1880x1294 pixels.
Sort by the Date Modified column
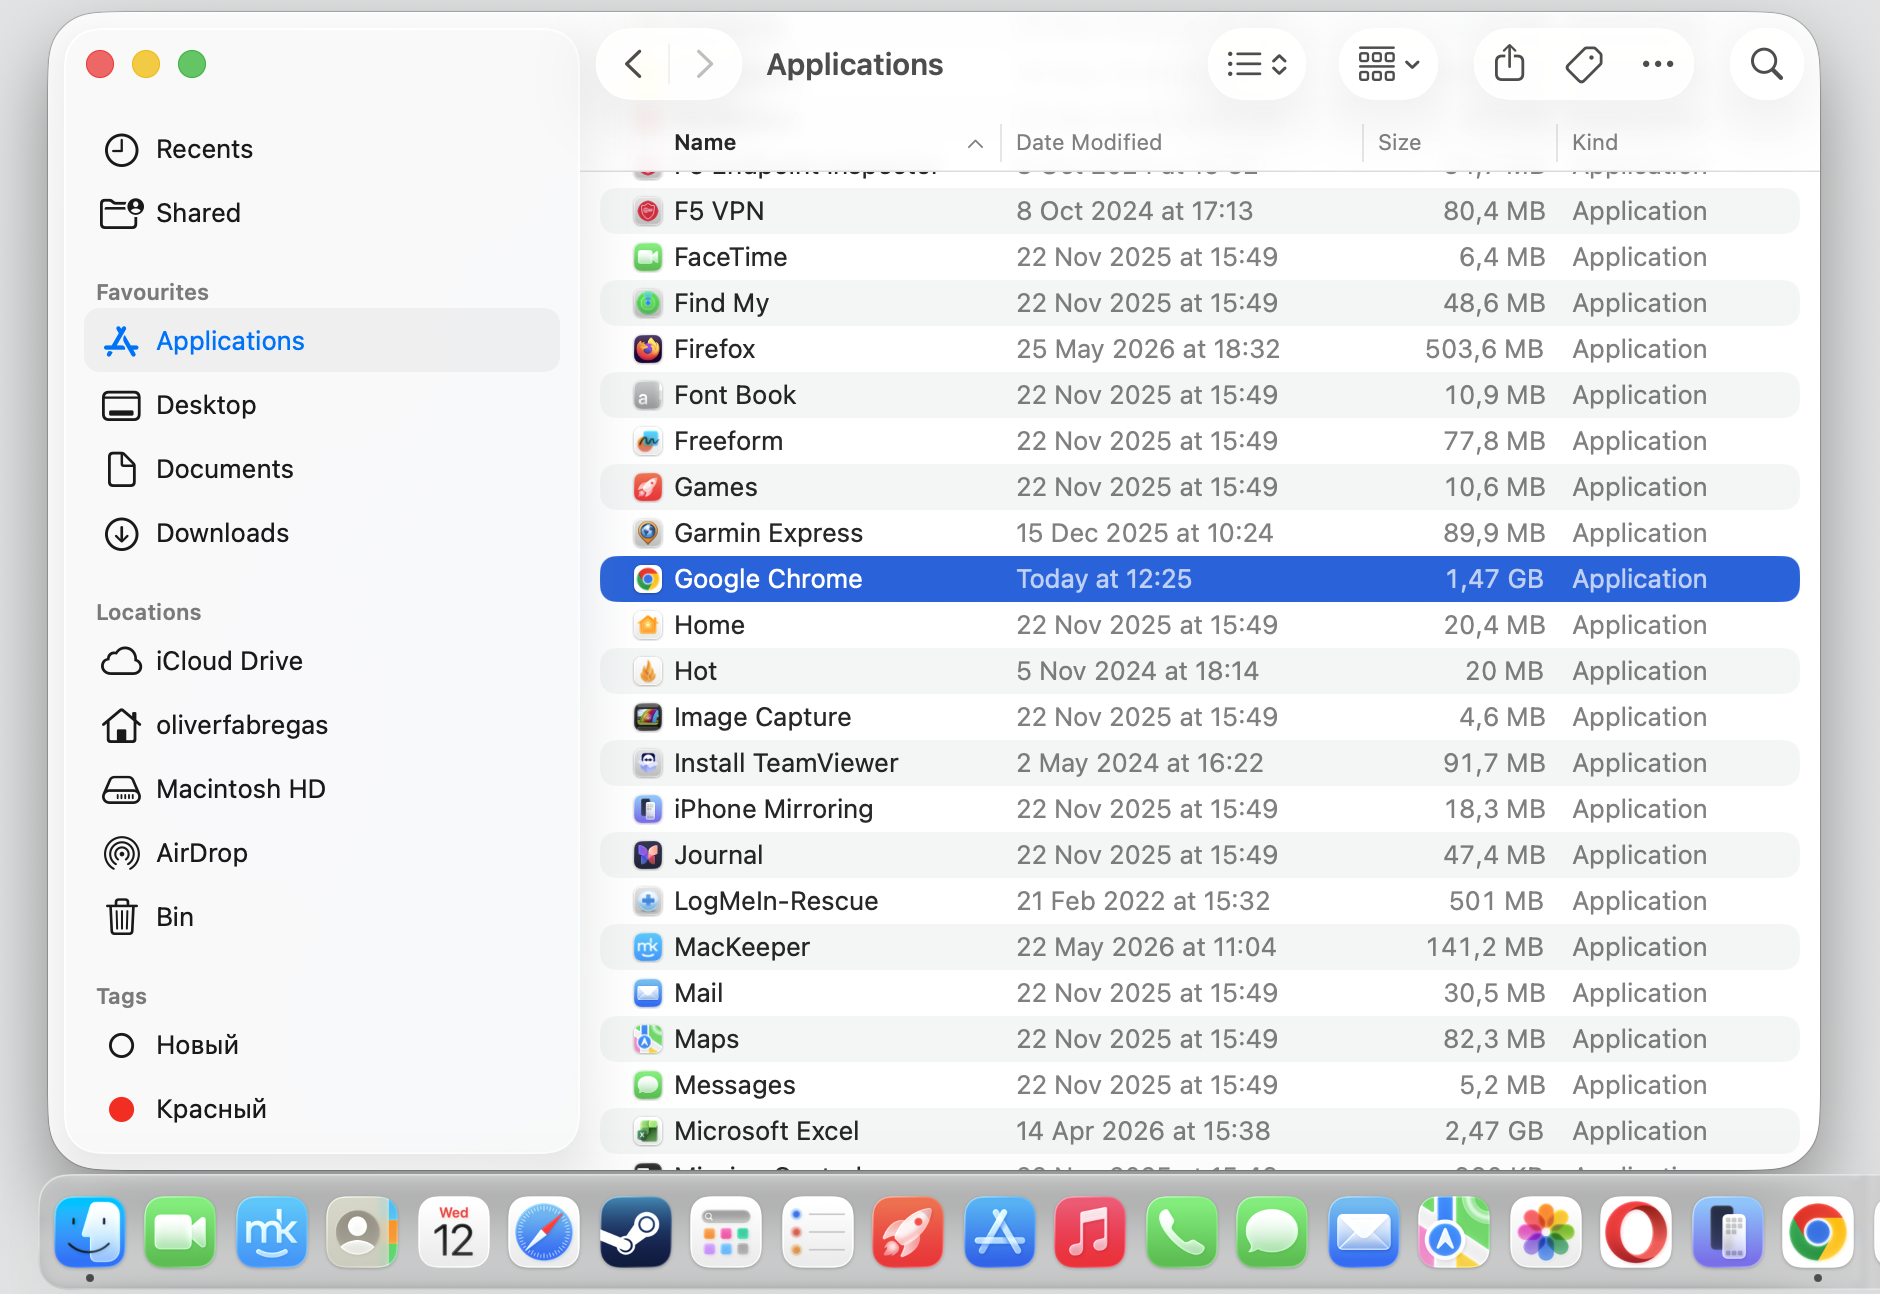coord(1089,142)
